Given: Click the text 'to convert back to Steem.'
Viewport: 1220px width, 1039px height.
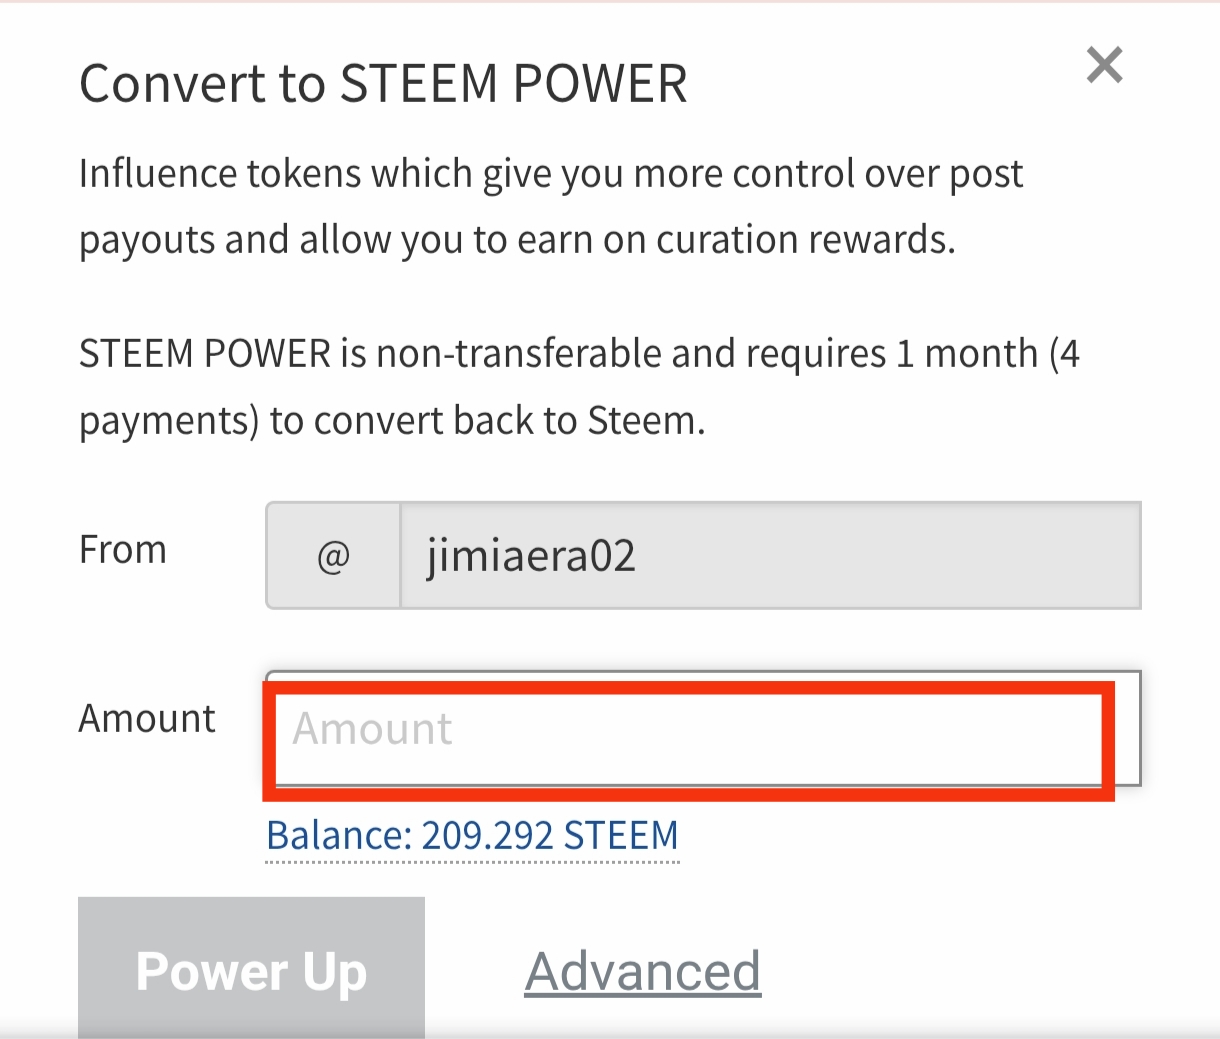Looking at the screenshot, I should pyautogui.click(x=487, y=421).
